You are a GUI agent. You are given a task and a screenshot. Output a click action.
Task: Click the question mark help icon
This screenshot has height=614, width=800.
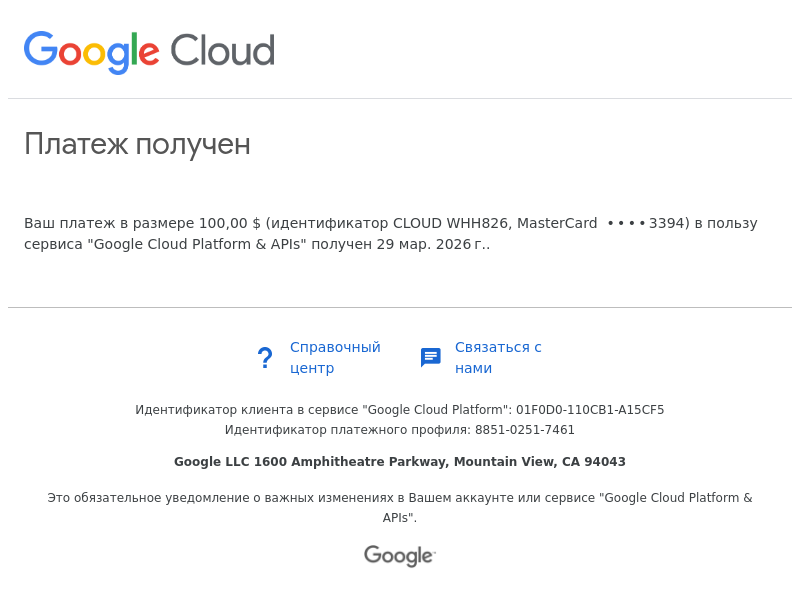[265, 358]
